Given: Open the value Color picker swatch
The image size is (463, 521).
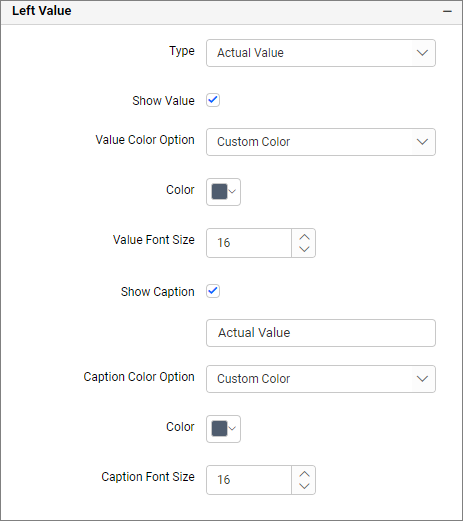Looking at the screenshot, I should pyautogui.click(x=223, y=192).
